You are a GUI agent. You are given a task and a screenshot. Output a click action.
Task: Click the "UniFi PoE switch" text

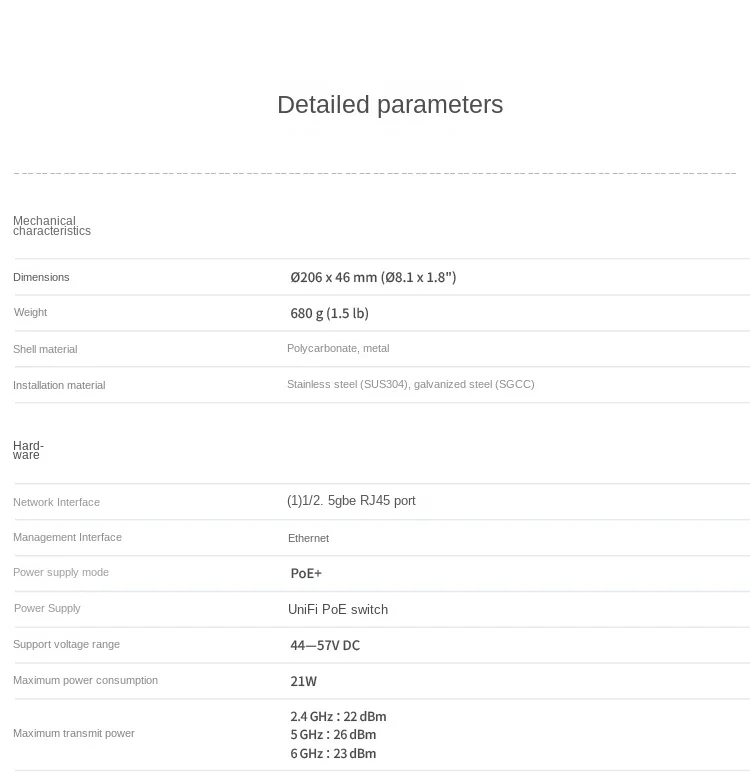(x=338, y=609)
